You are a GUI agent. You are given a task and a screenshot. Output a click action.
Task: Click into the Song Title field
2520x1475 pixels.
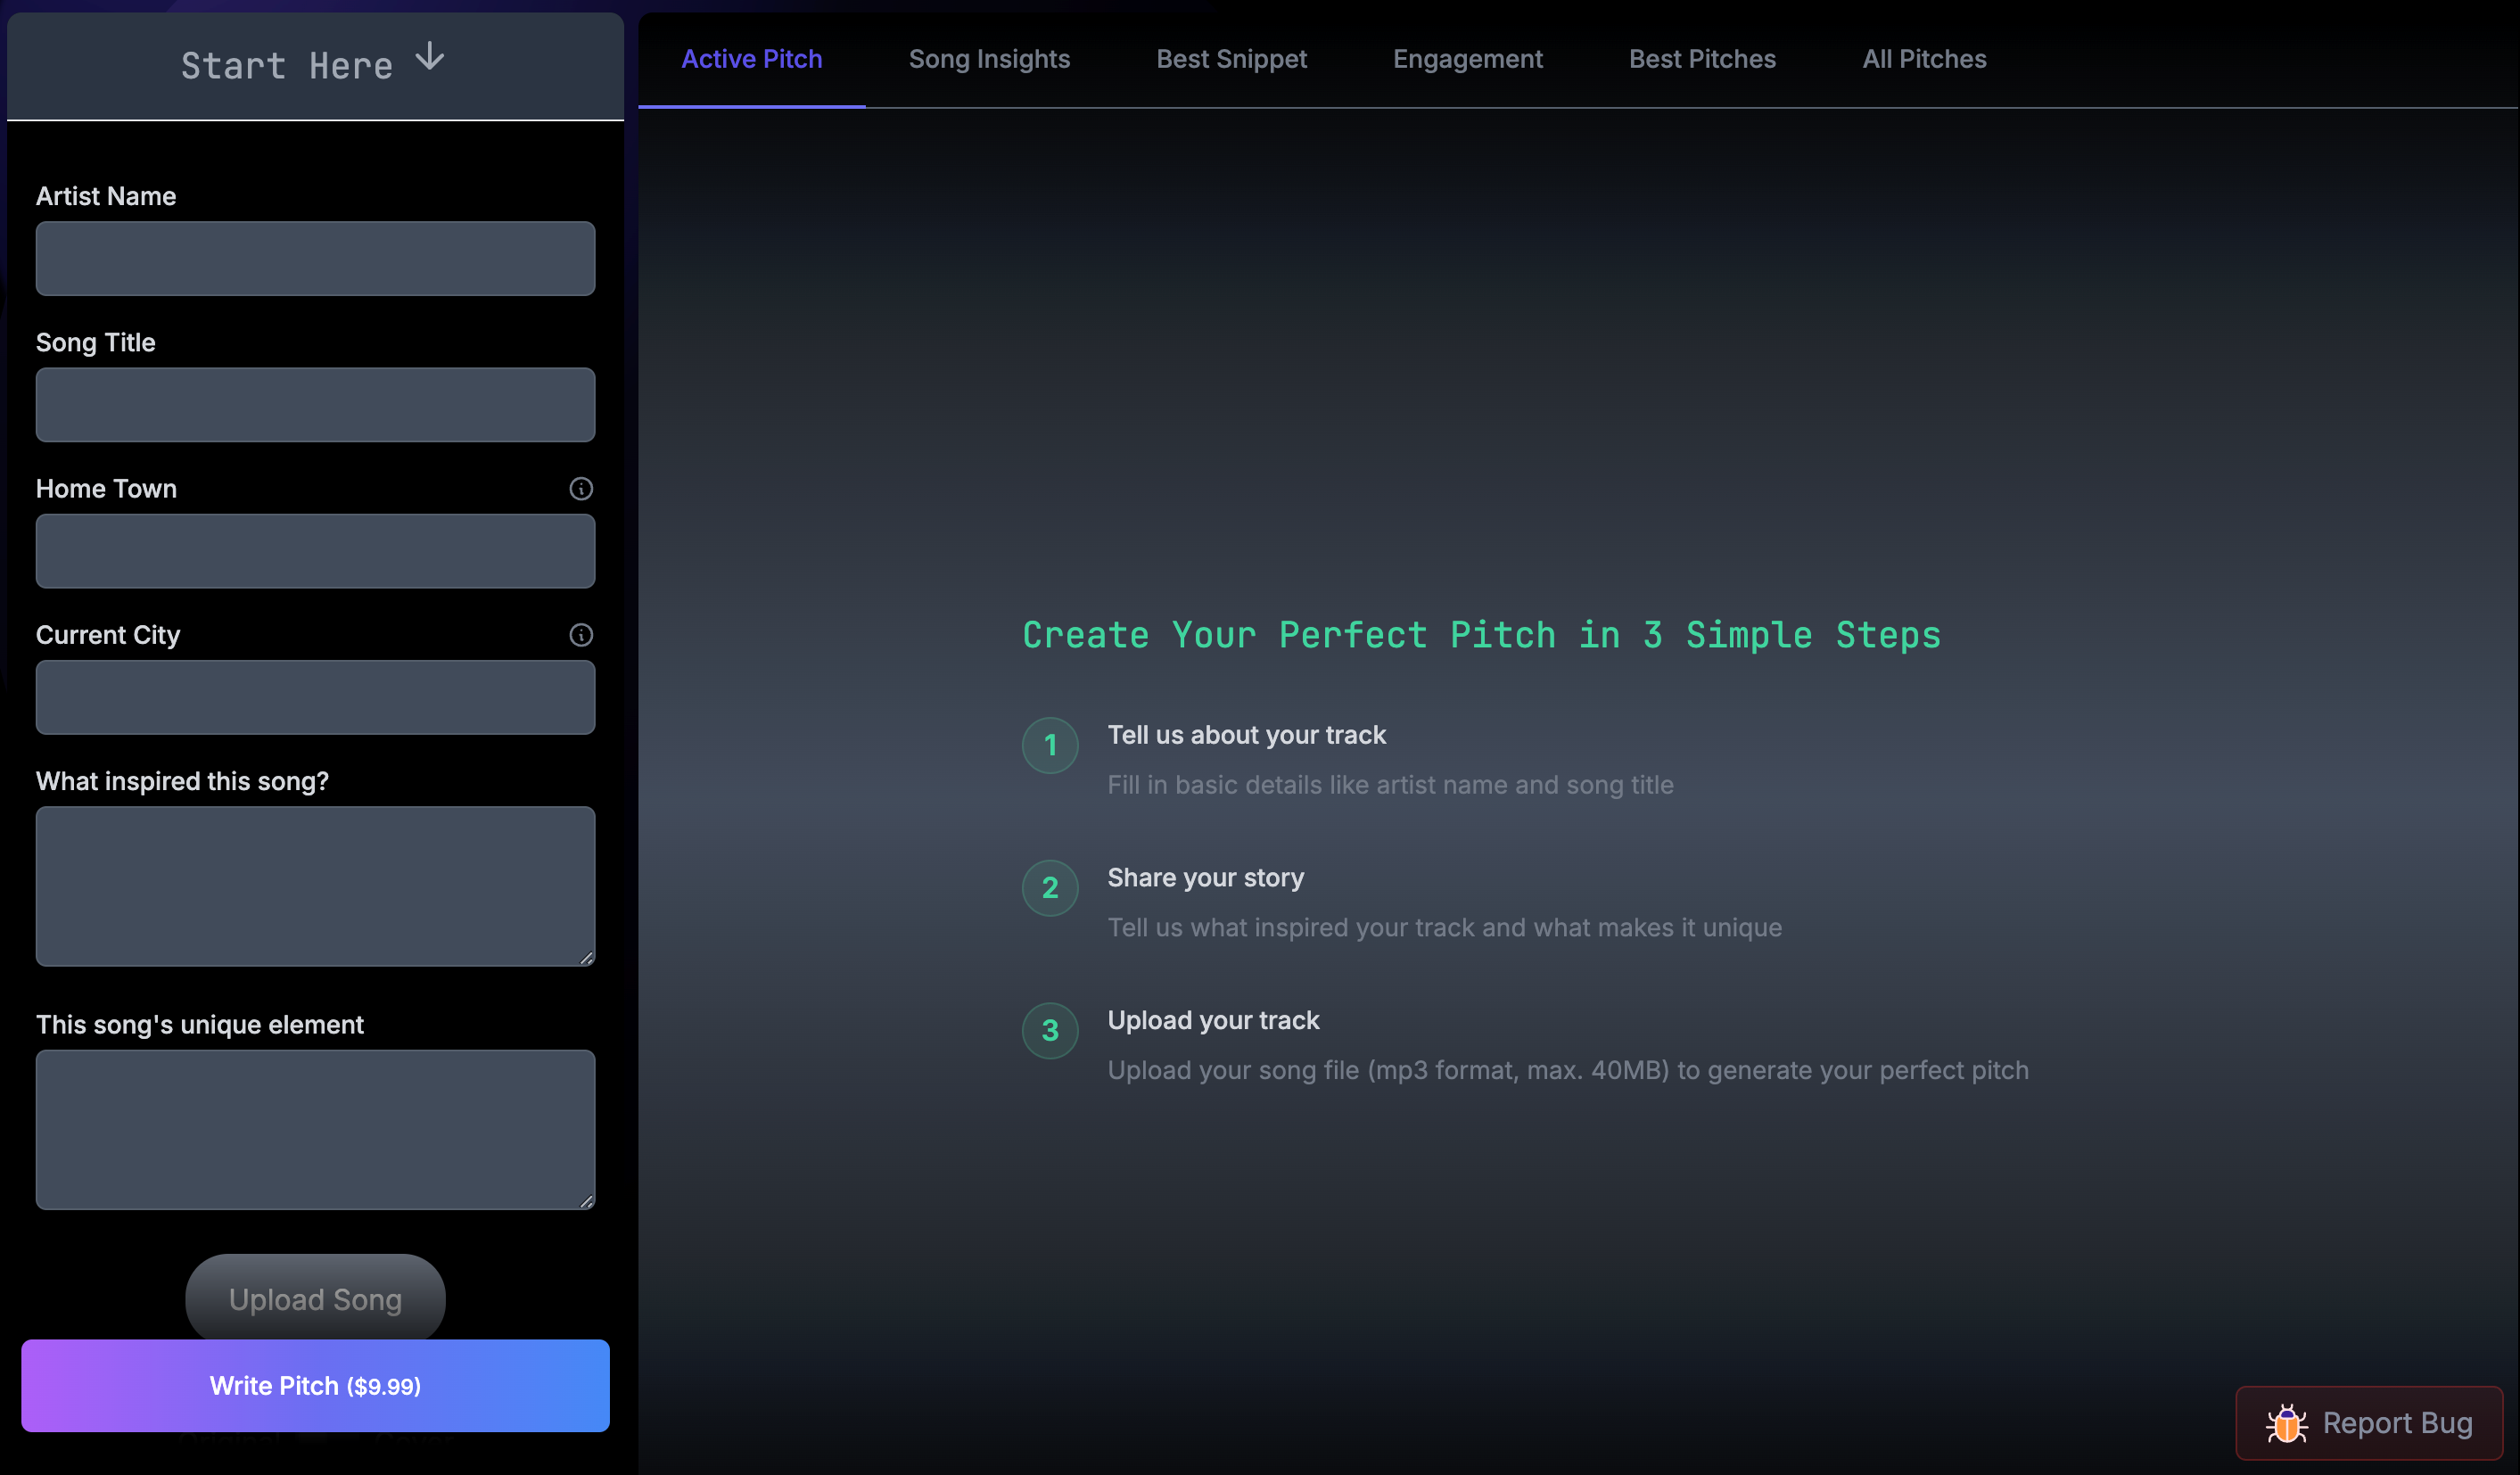click(315, 405)
